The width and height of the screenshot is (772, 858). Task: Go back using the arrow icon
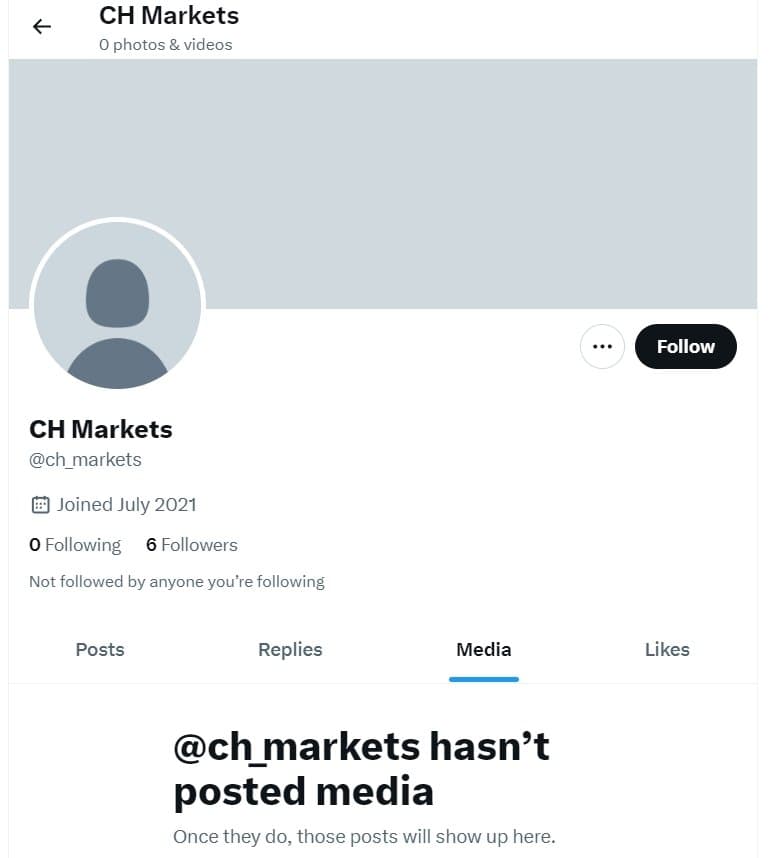42,27
